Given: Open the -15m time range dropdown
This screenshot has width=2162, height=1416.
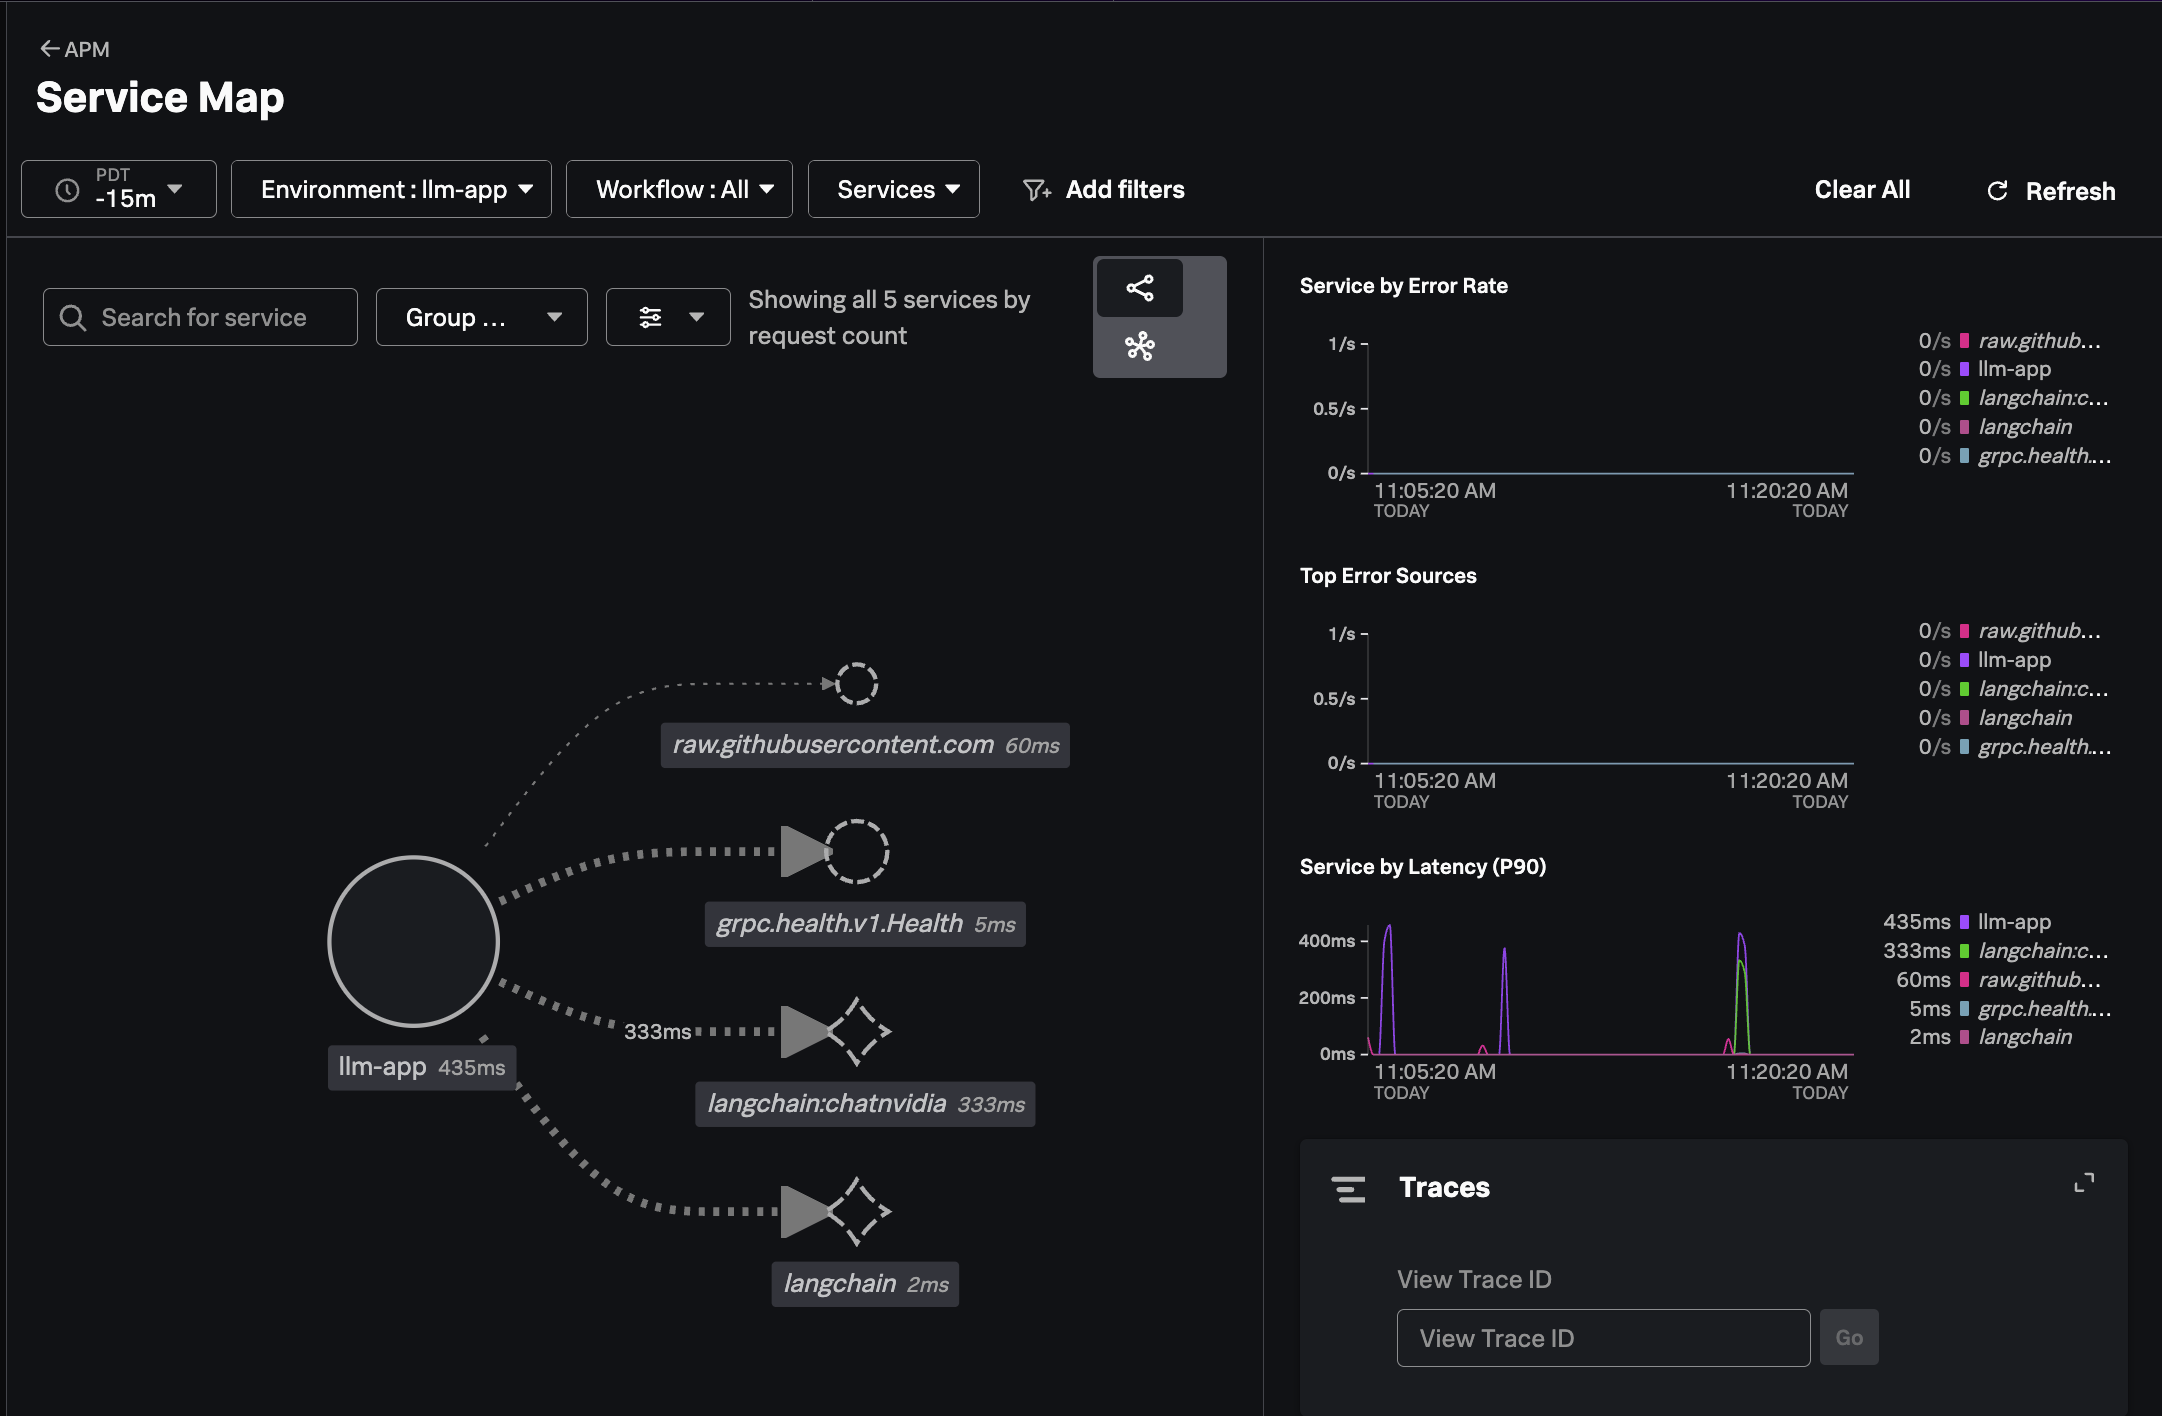Looking at the screenshot, I should (x=119, y=189).
